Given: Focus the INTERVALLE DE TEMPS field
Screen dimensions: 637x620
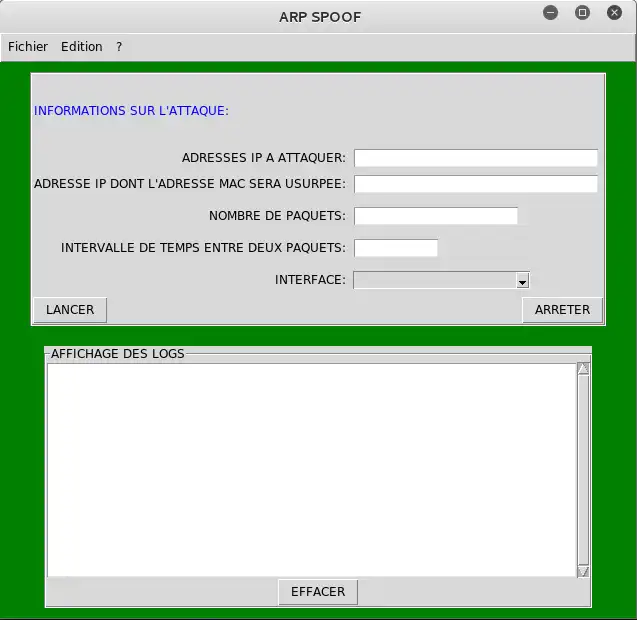Looking at the screenshot, I should (x=396, y=248).
